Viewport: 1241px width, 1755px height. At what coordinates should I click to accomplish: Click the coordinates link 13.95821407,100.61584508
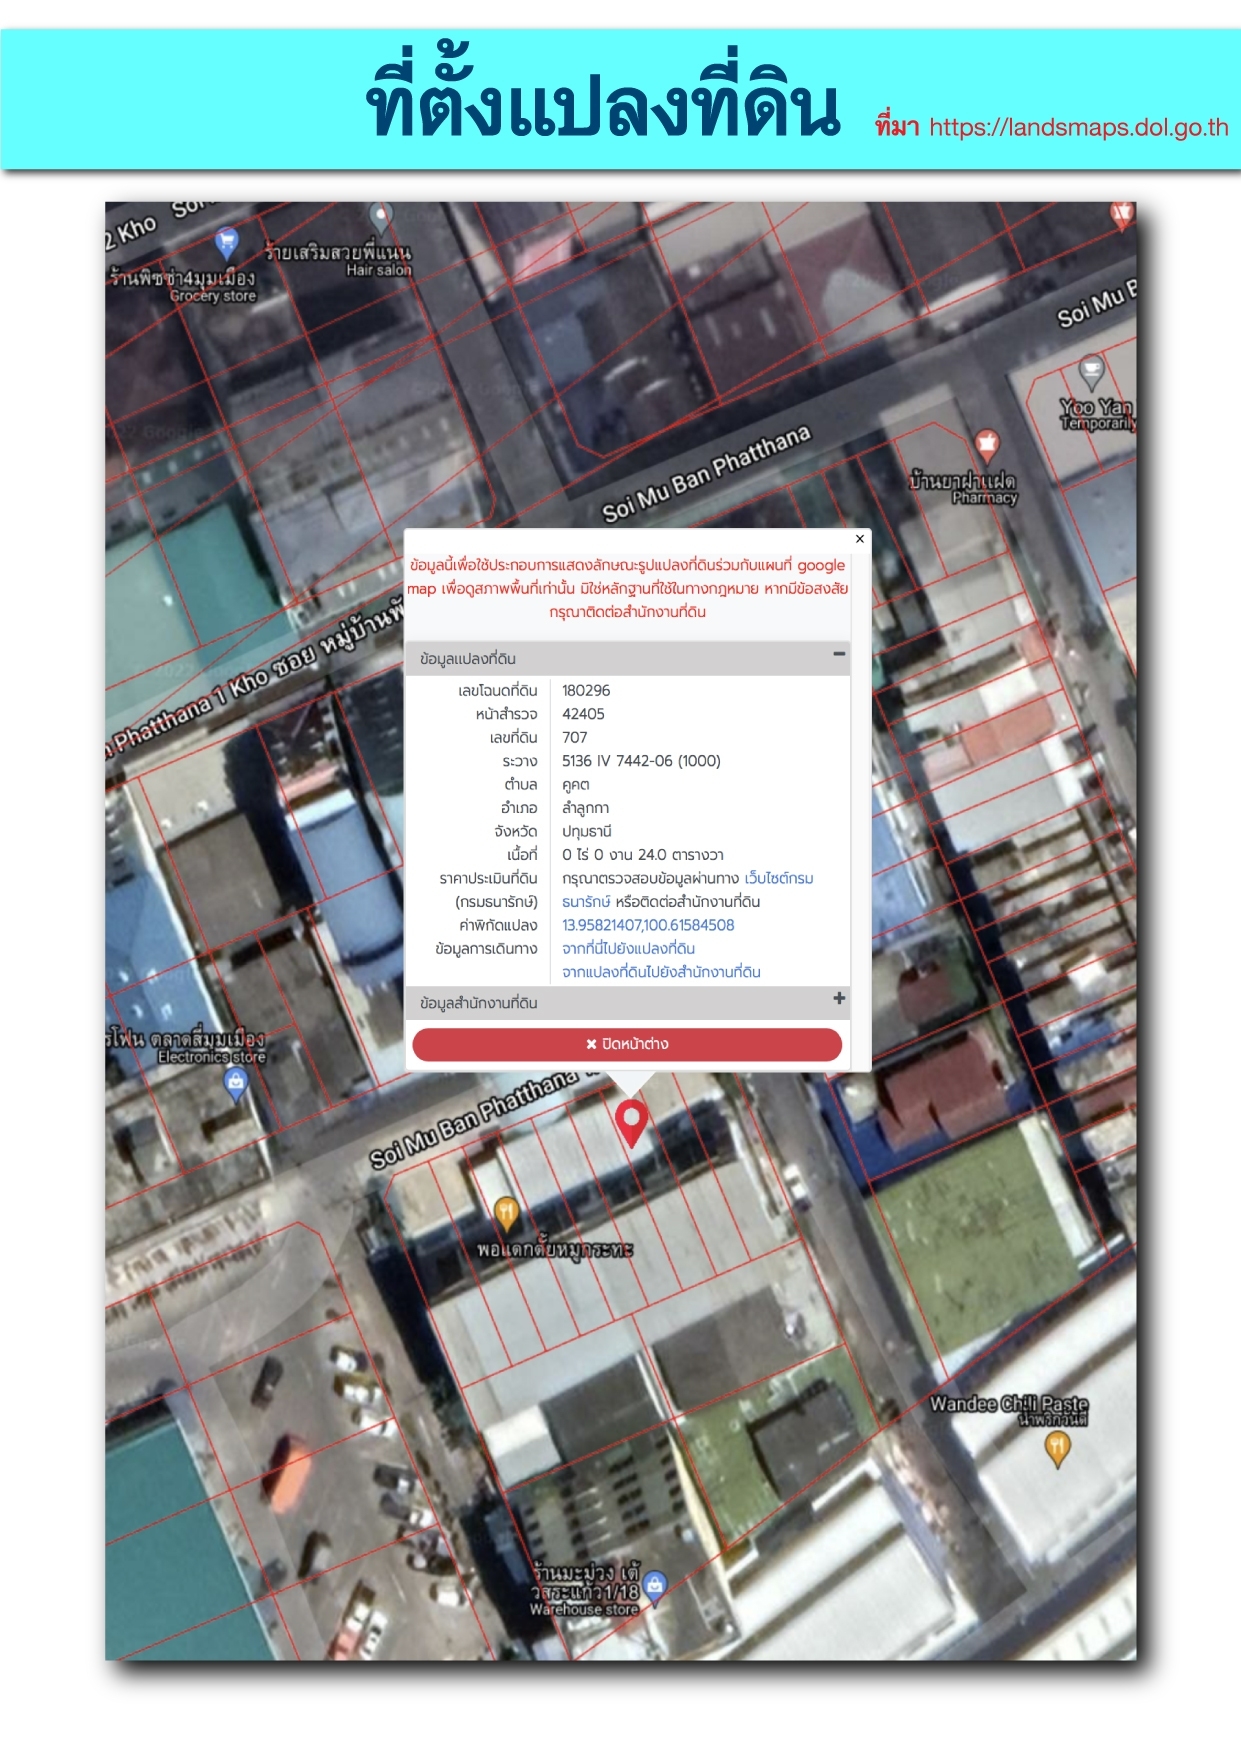point(648,926)
